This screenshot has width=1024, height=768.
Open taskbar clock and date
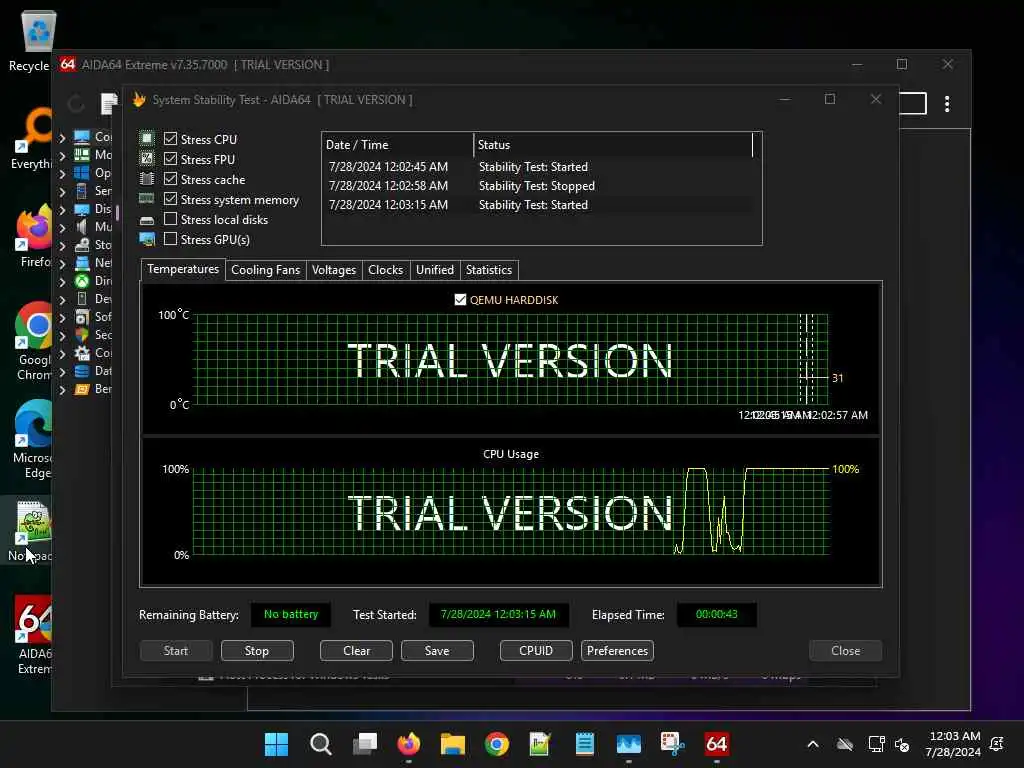click(953, 744)
